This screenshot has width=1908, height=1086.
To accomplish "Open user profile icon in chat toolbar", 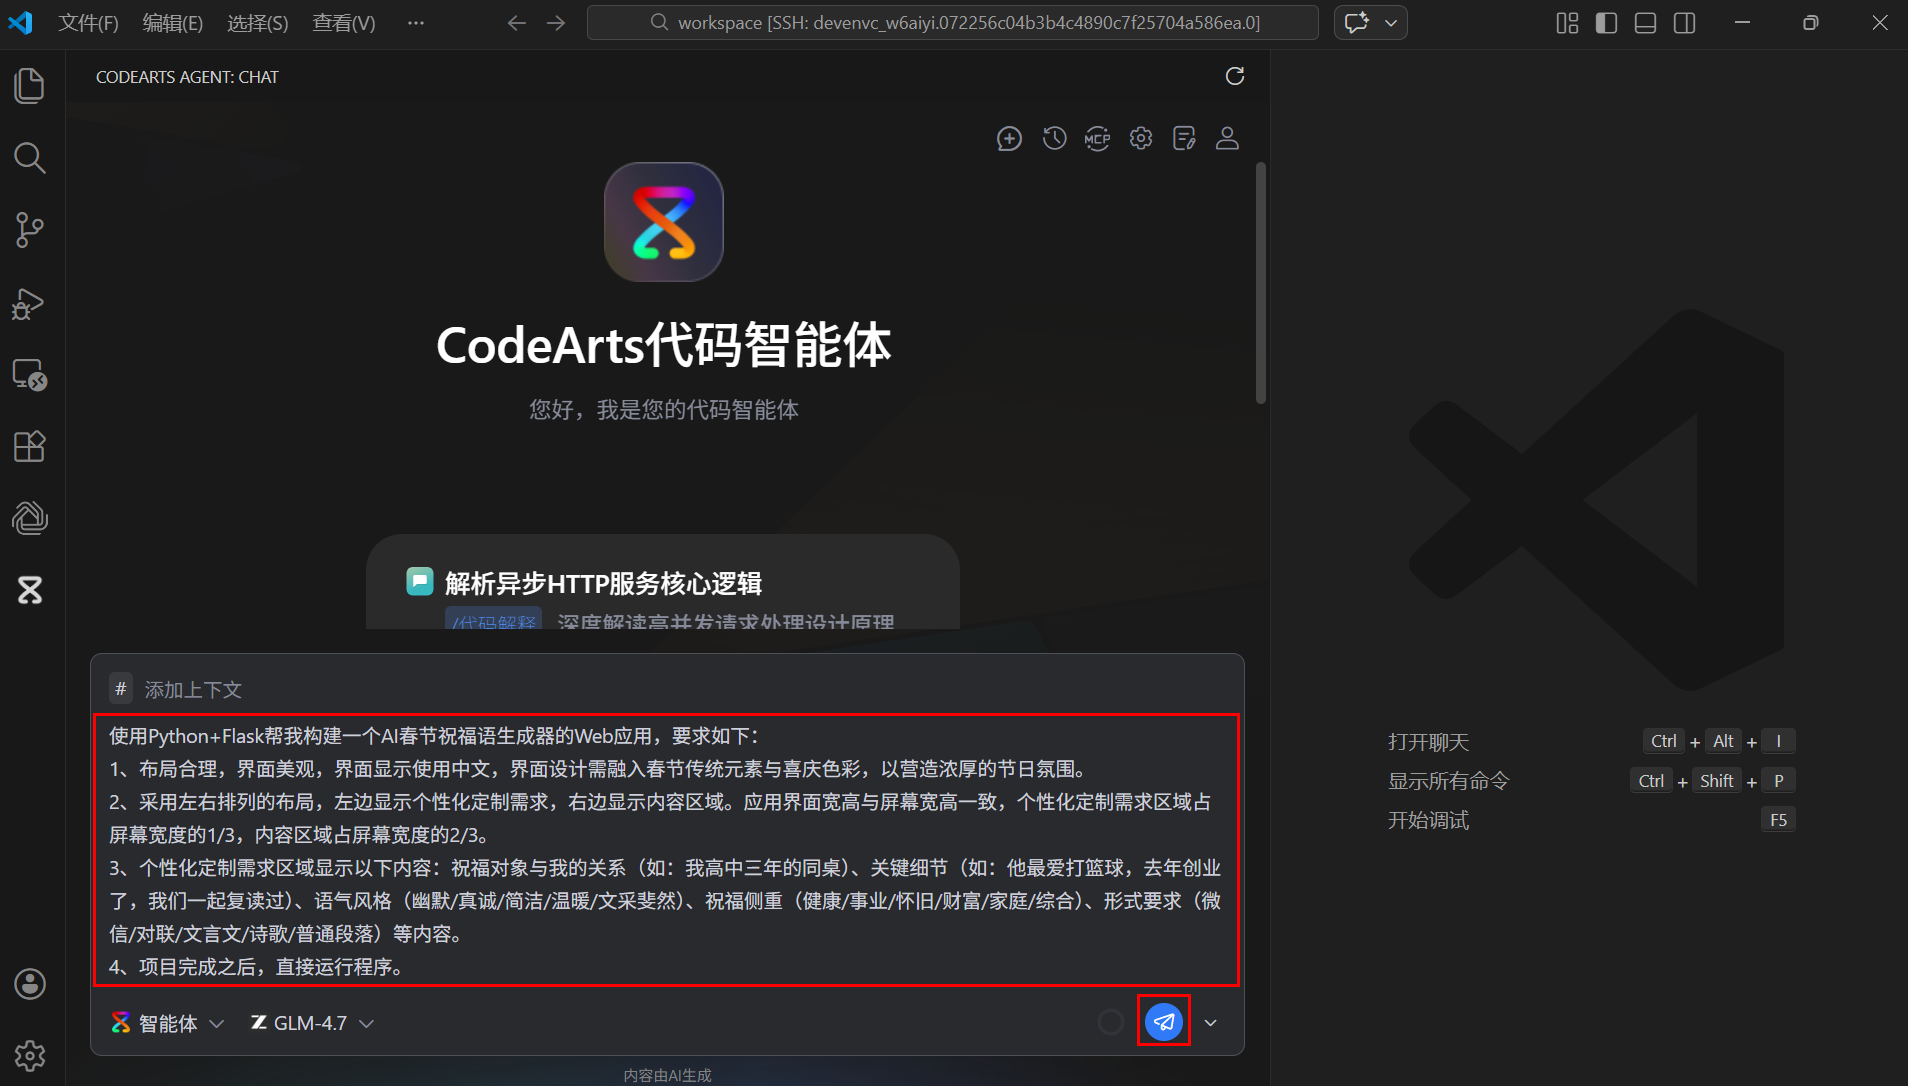I will [x=1227, y=138].
